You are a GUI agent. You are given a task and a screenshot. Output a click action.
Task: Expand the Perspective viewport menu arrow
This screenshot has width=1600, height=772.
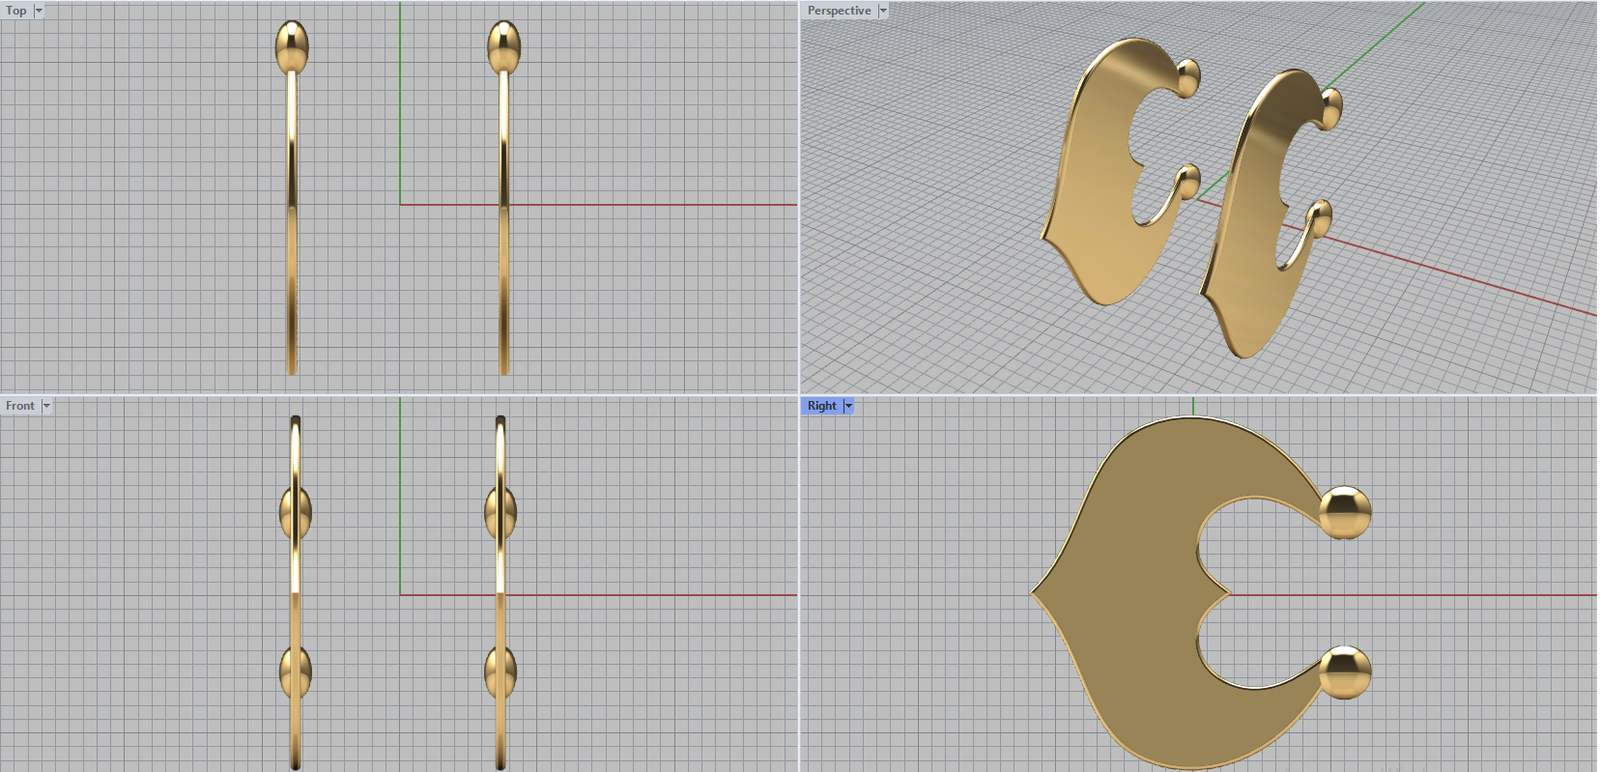883,10
